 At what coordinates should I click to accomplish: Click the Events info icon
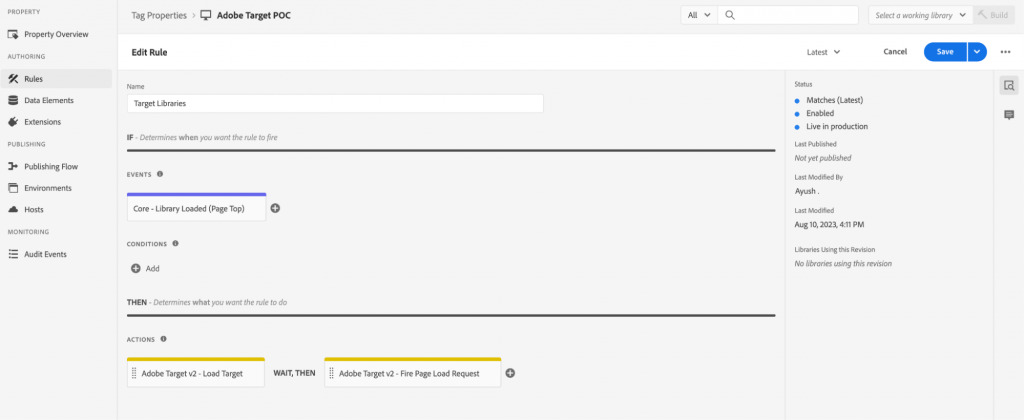click(160, 174)
